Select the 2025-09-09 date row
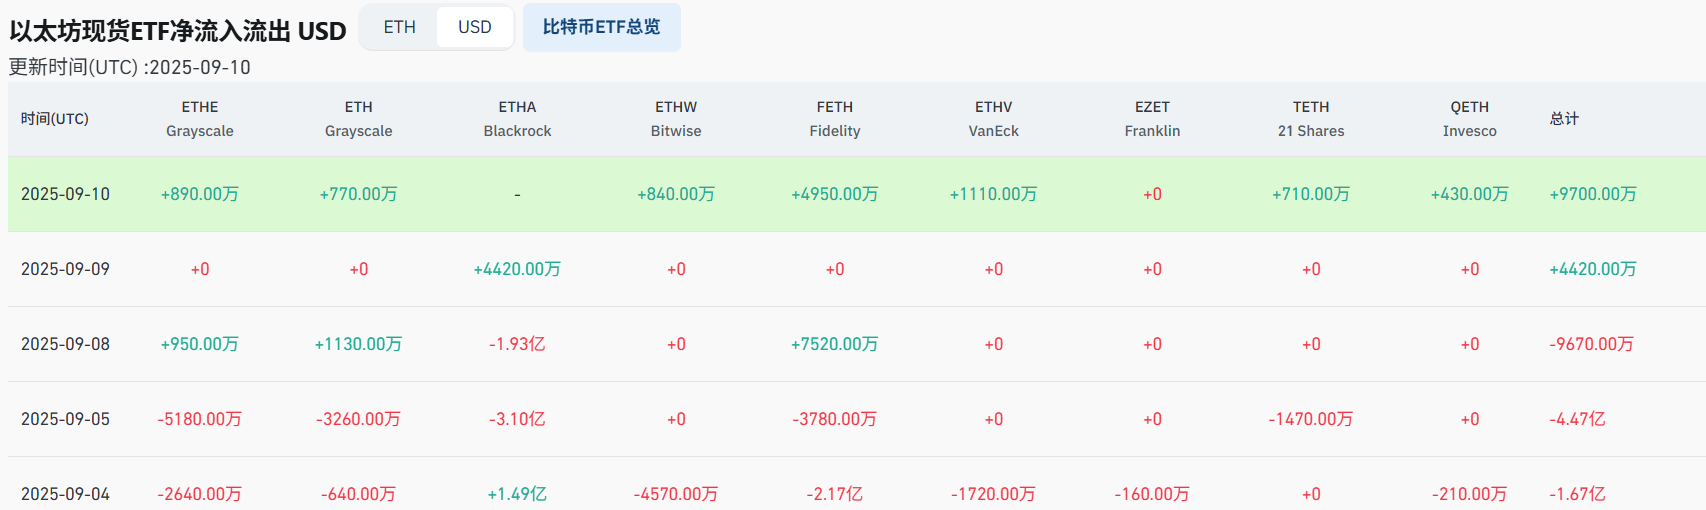The image size is (1706, 510). (65, 269)
